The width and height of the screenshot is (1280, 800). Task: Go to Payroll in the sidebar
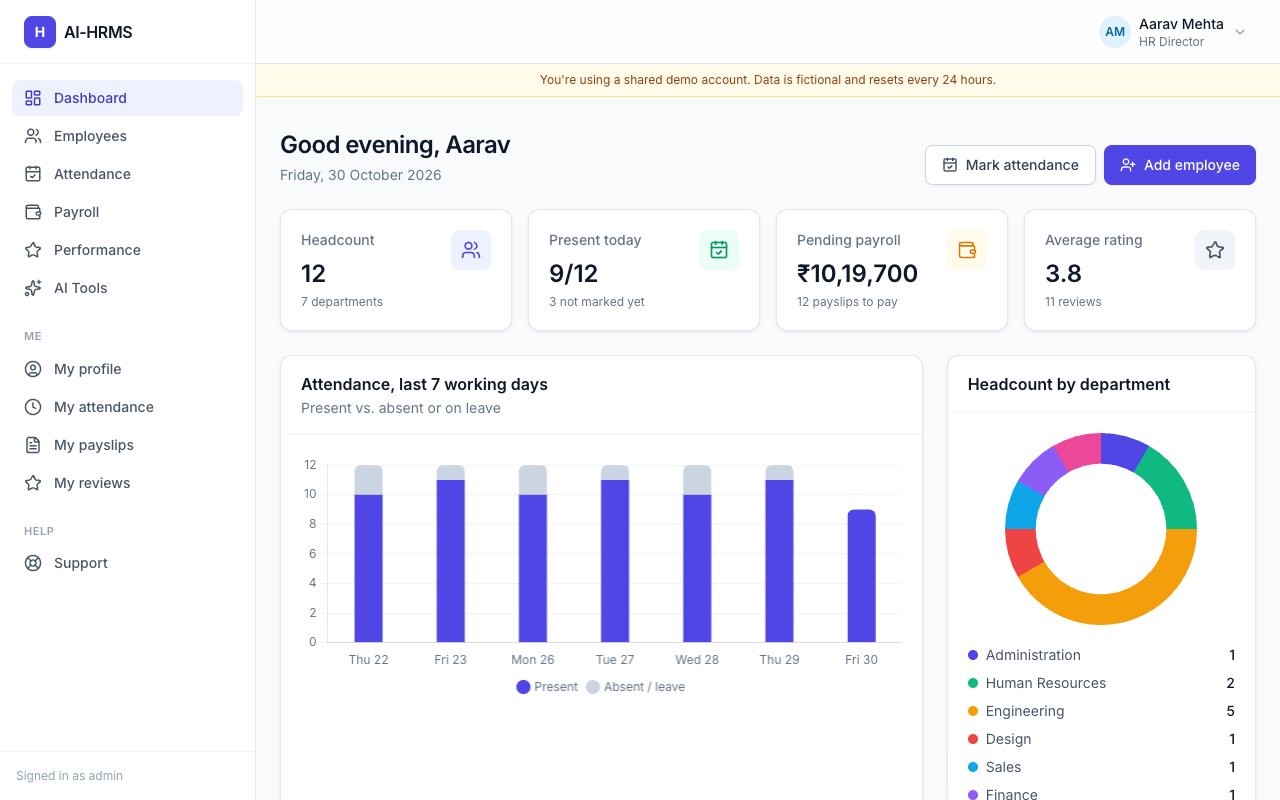click(127, 212)
